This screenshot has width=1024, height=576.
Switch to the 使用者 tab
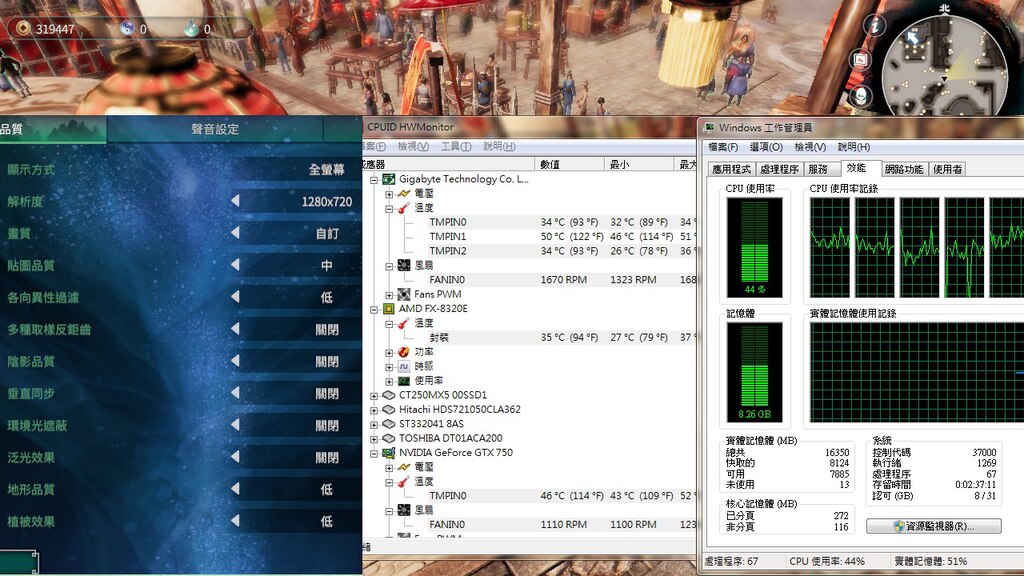point(947,169)
